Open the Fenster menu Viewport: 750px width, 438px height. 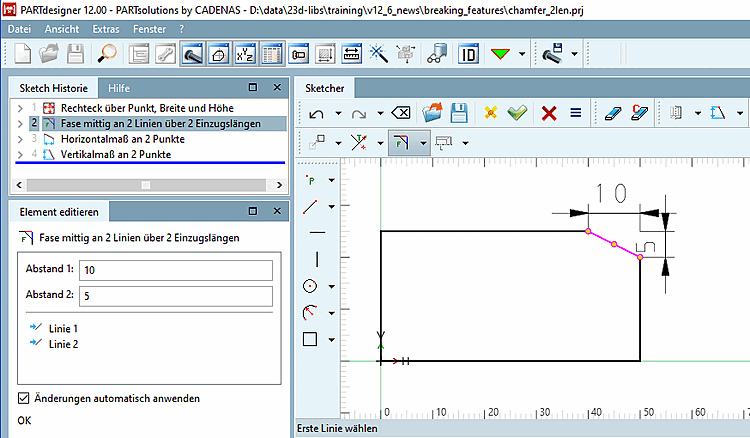pyautogui.click(x=149, y=29)
